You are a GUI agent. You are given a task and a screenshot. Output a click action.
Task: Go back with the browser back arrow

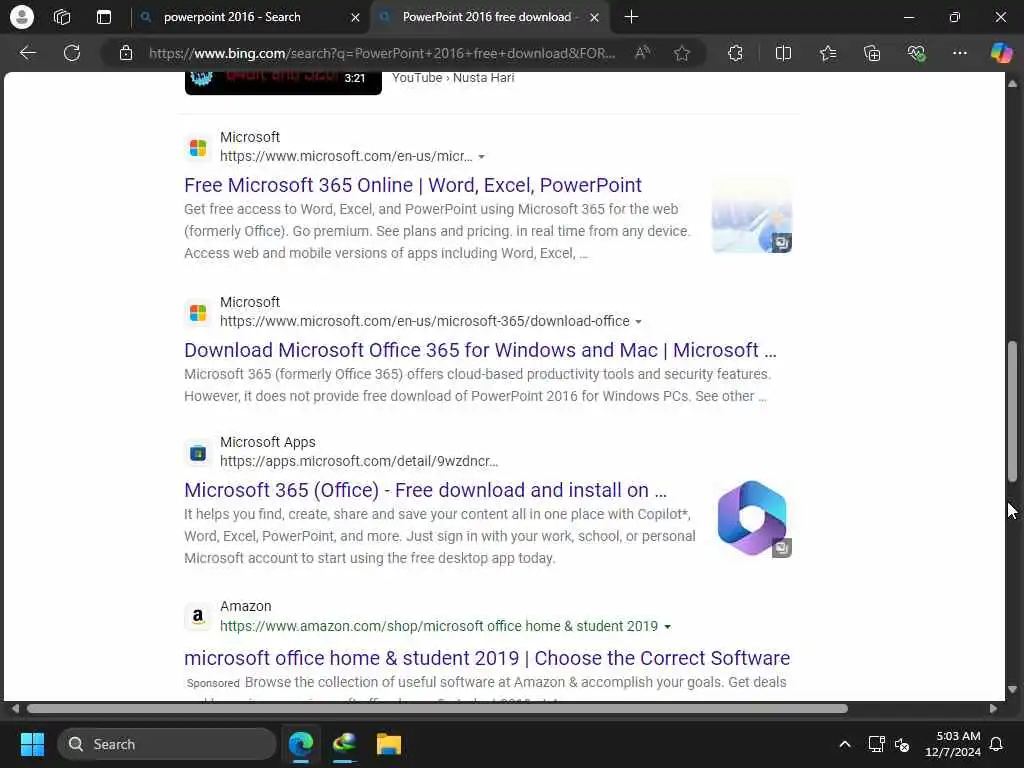click(x=27, y=53)
